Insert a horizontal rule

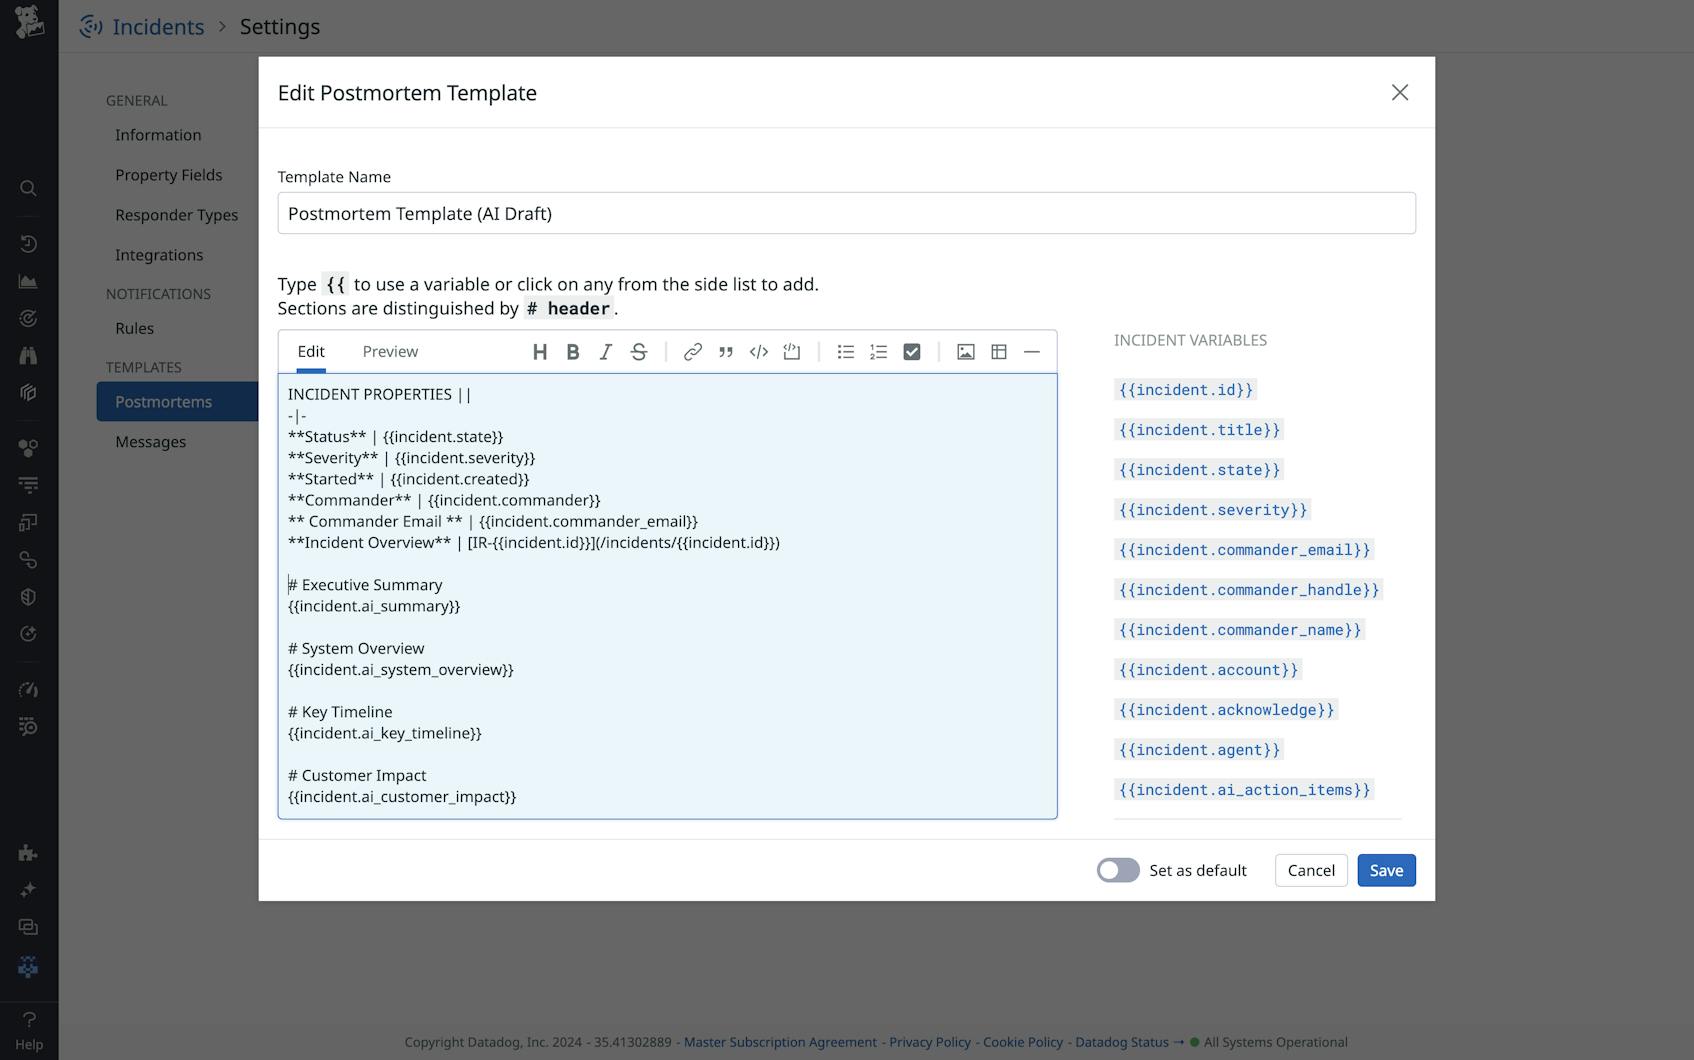click(x=1033, y=352)
